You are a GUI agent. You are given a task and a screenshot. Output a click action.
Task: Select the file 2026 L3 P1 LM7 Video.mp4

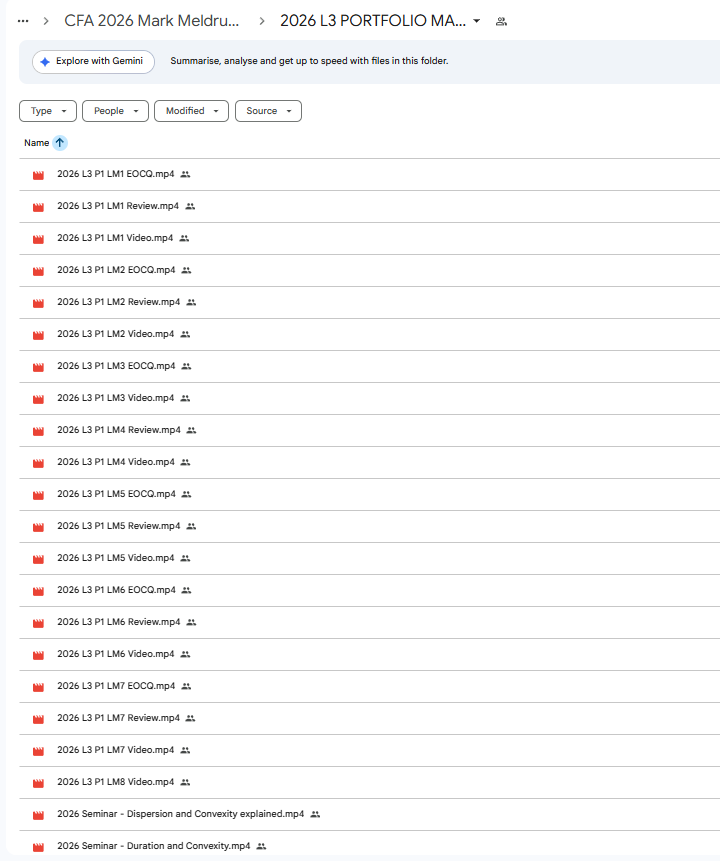pyautogui.click(x=115, y=750)
